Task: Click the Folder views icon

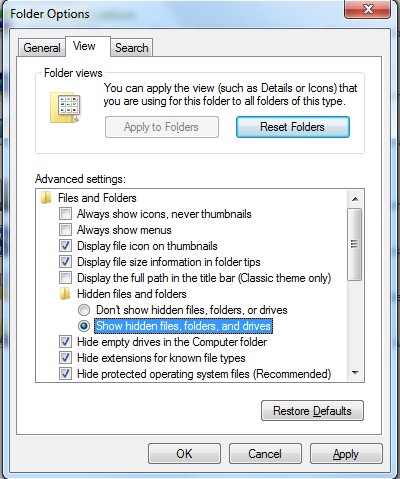Action: tap(65, 108)
